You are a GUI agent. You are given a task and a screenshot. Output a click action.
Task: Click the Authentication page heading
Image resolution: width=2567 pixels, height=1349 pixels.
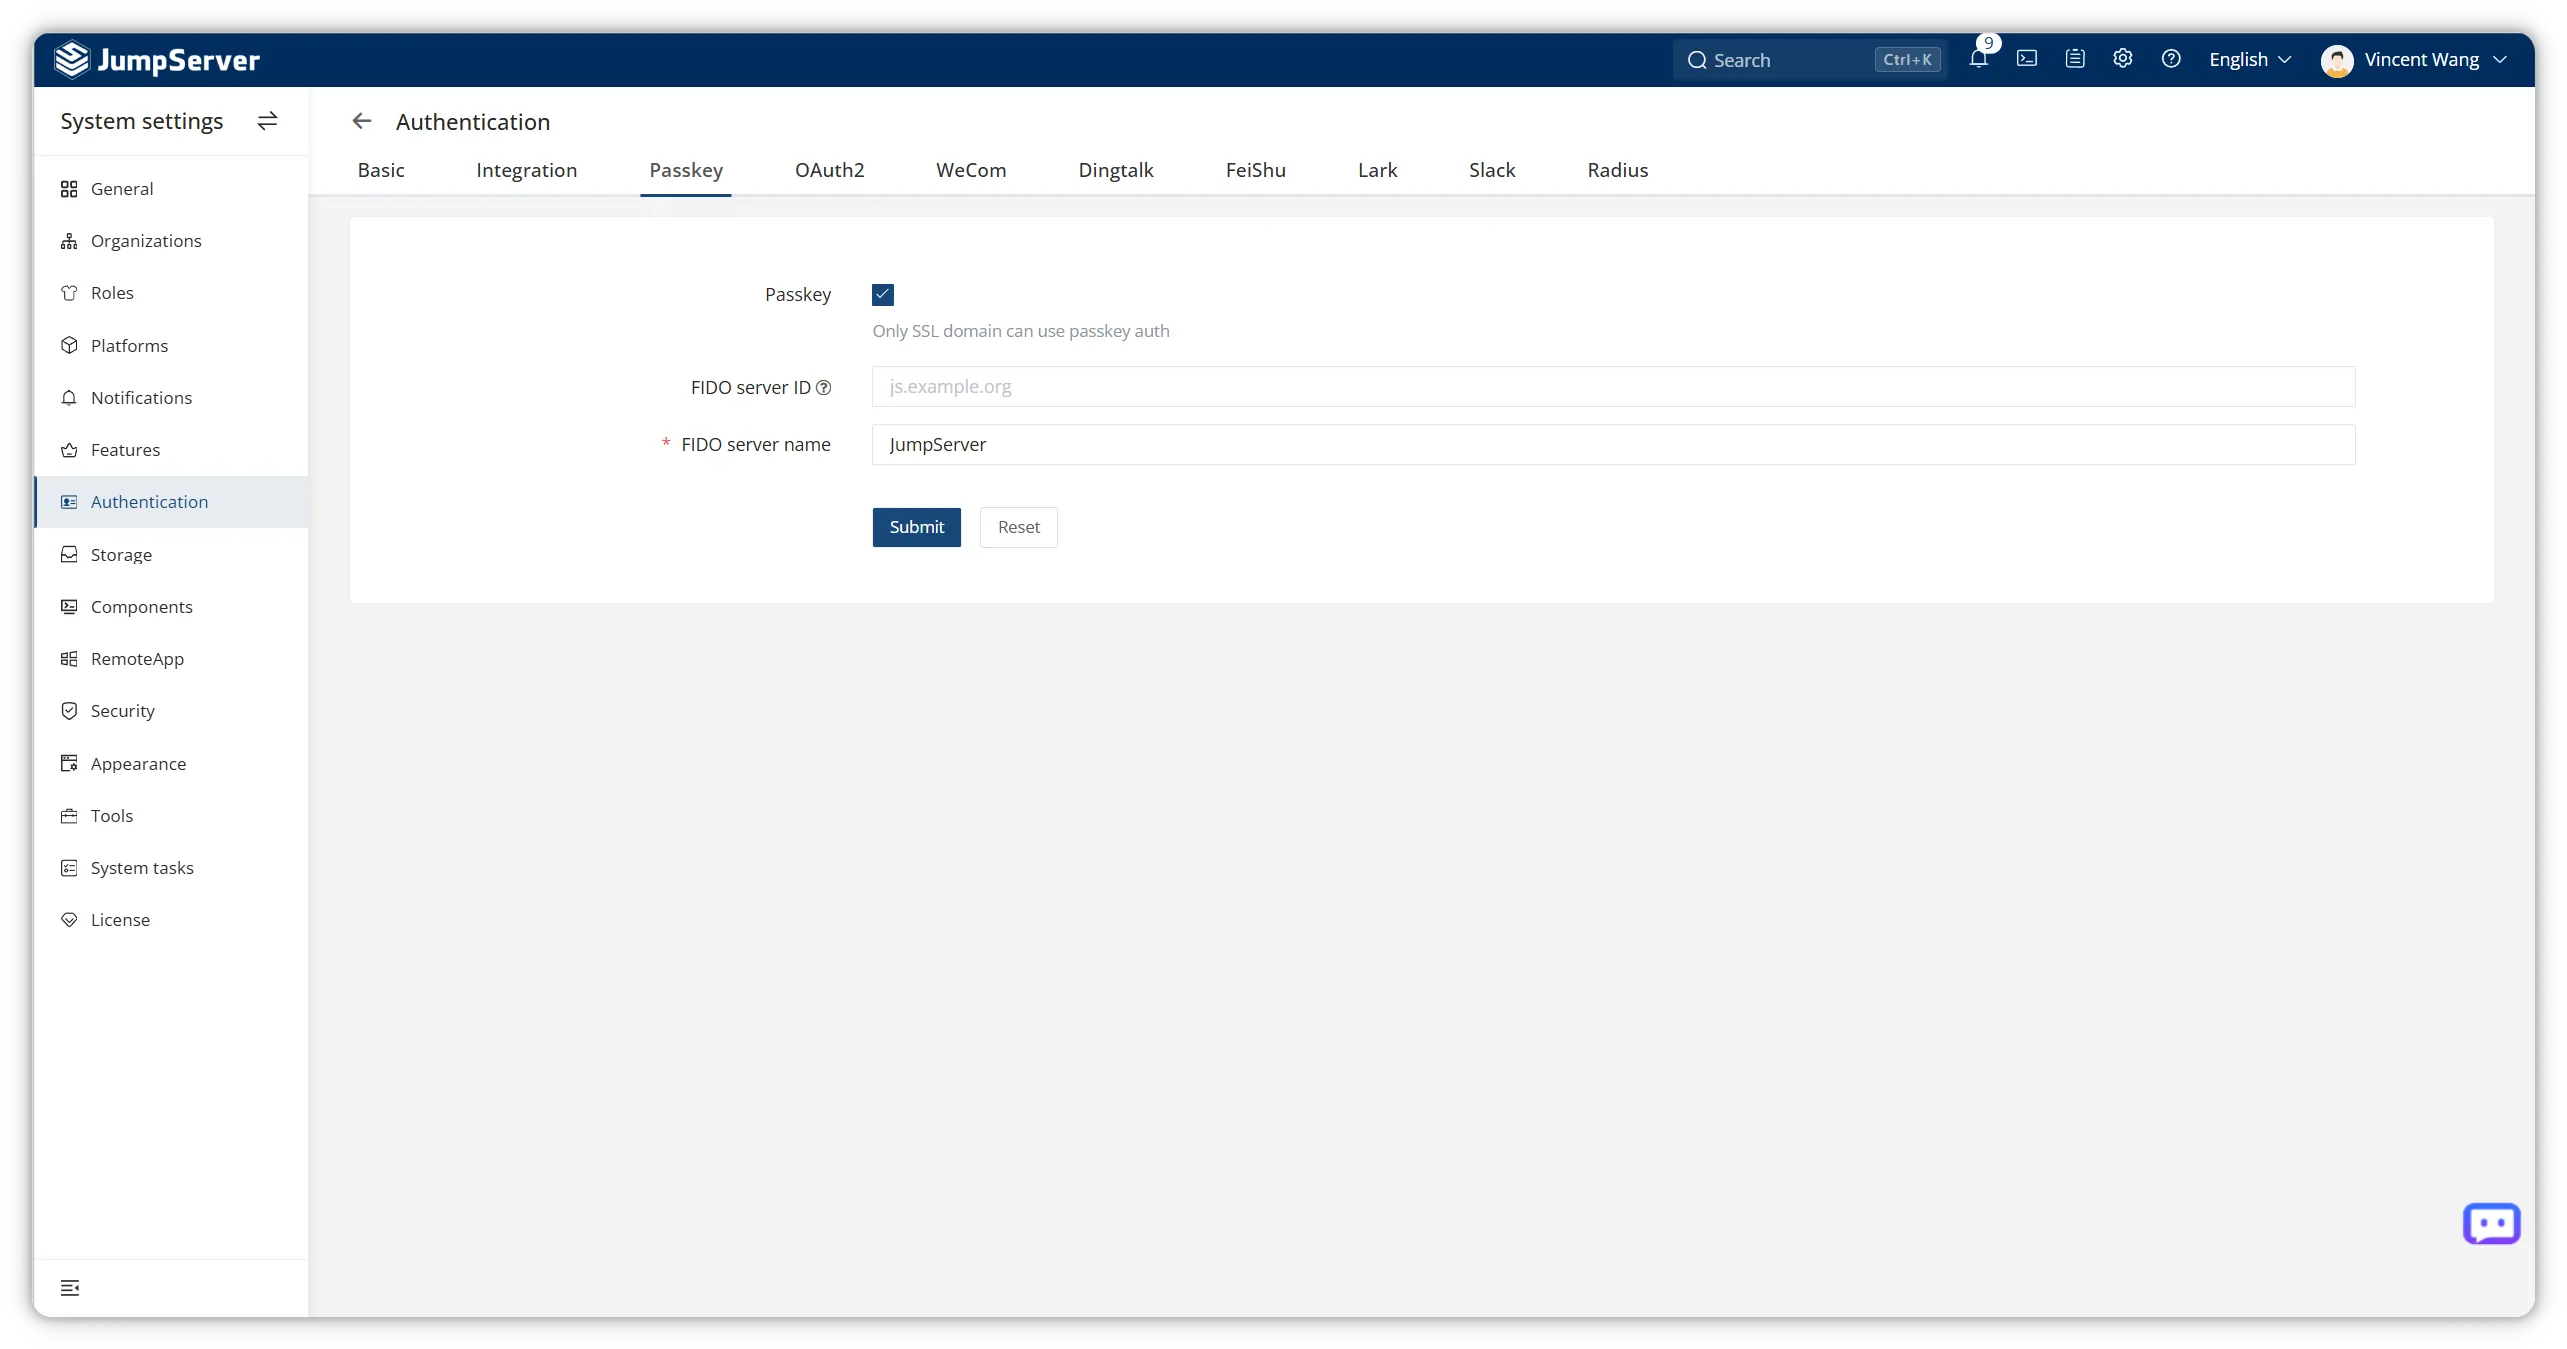click(473, 122)
